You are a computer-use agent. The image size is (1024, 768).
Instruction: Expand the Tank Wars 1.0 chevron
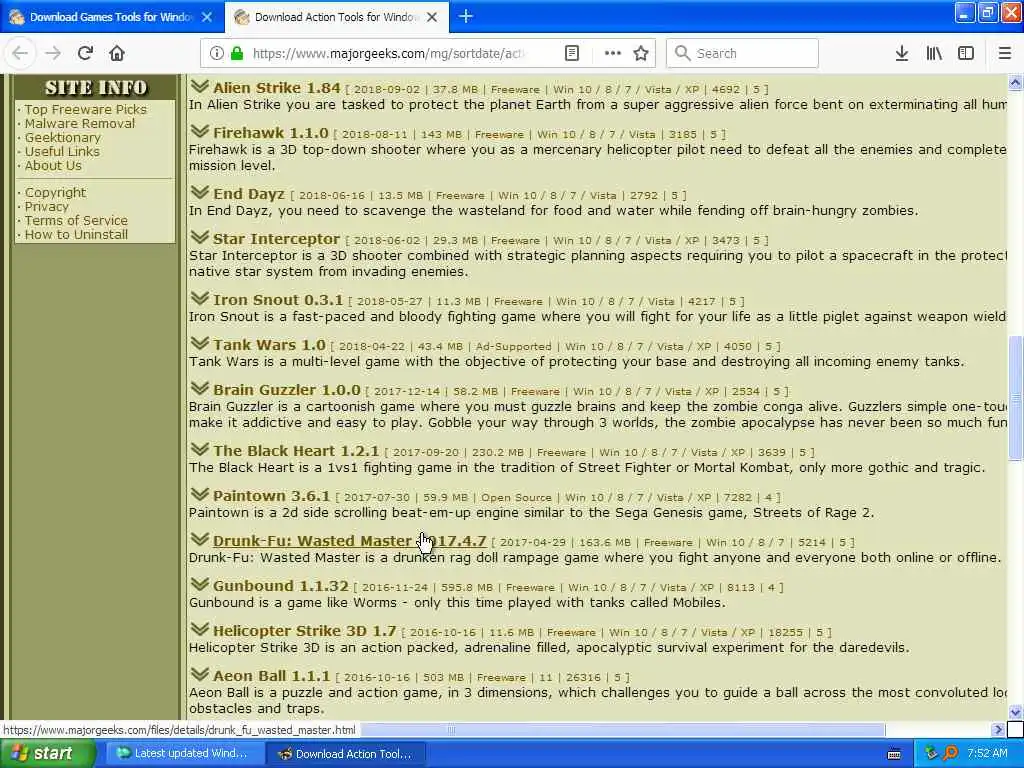[199, 344]
